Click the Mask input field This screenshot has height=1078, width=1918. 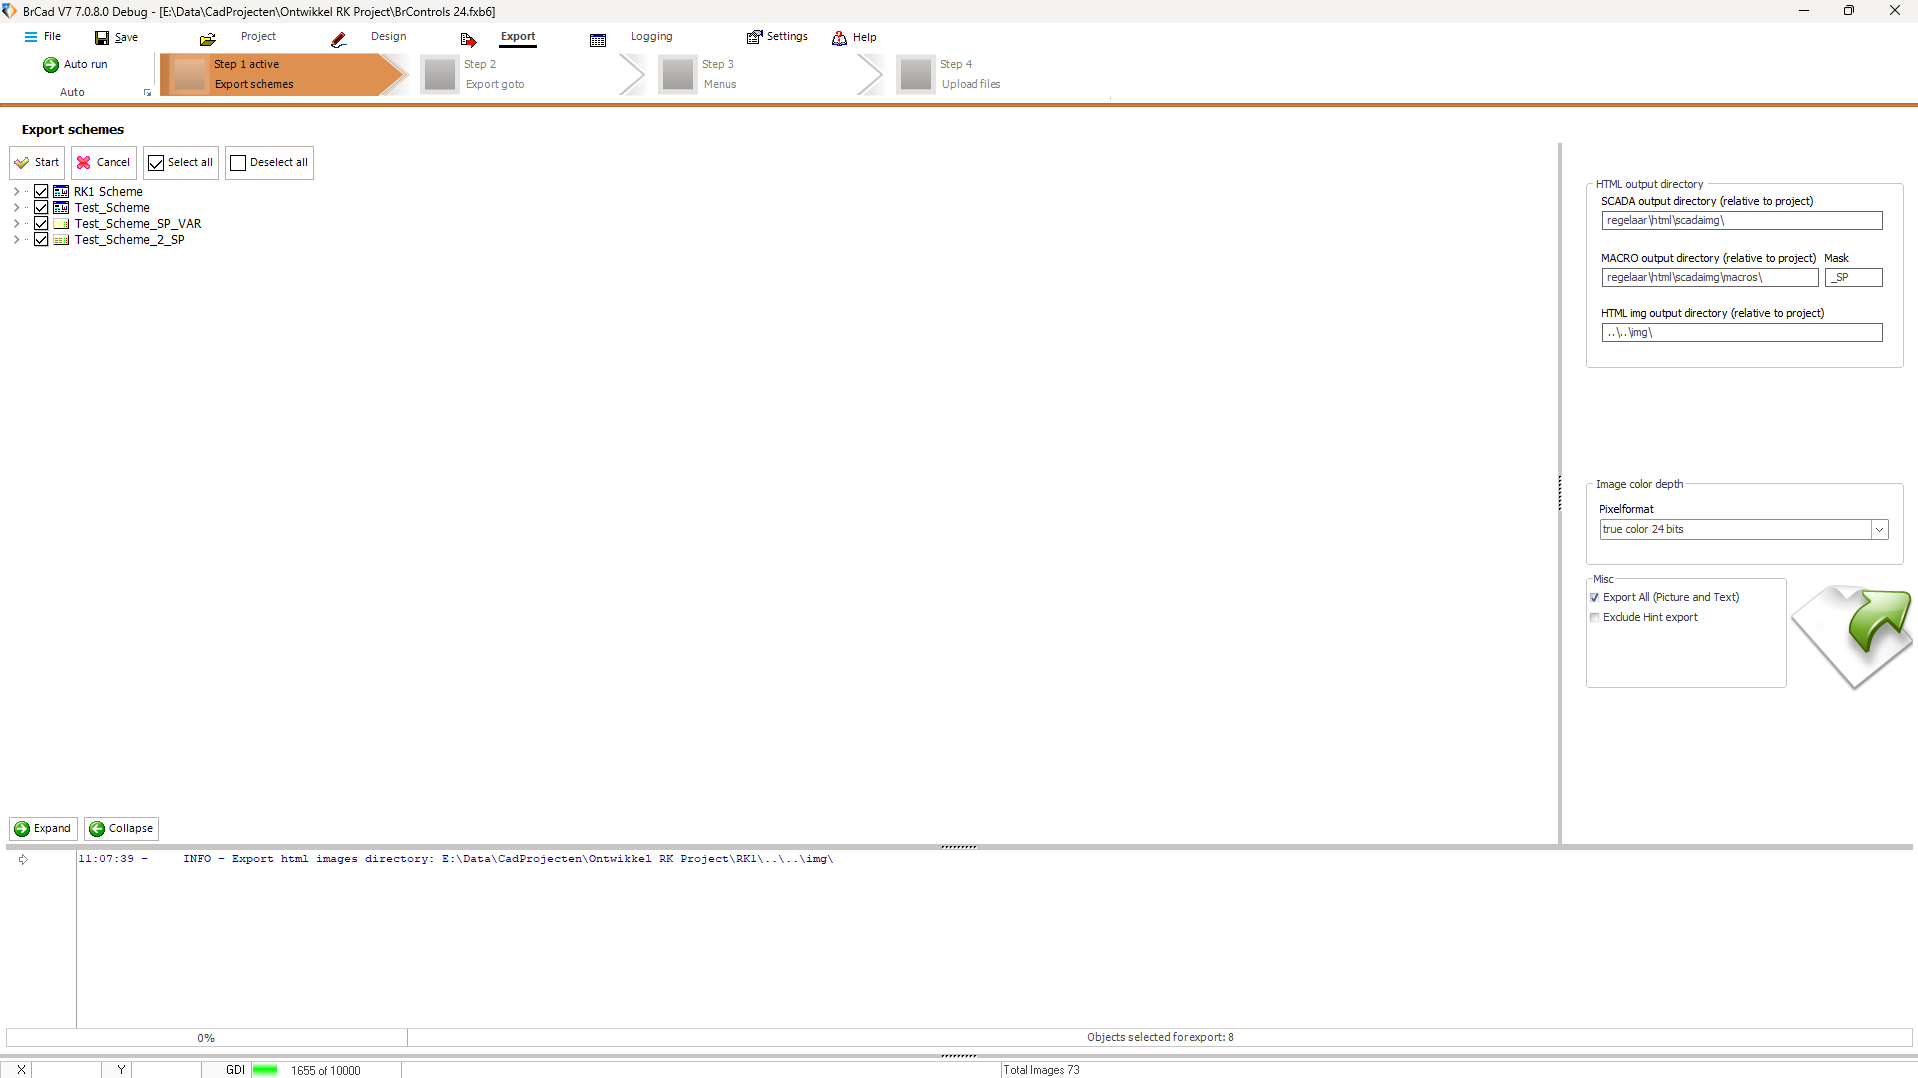click(x=1853, y=278)
